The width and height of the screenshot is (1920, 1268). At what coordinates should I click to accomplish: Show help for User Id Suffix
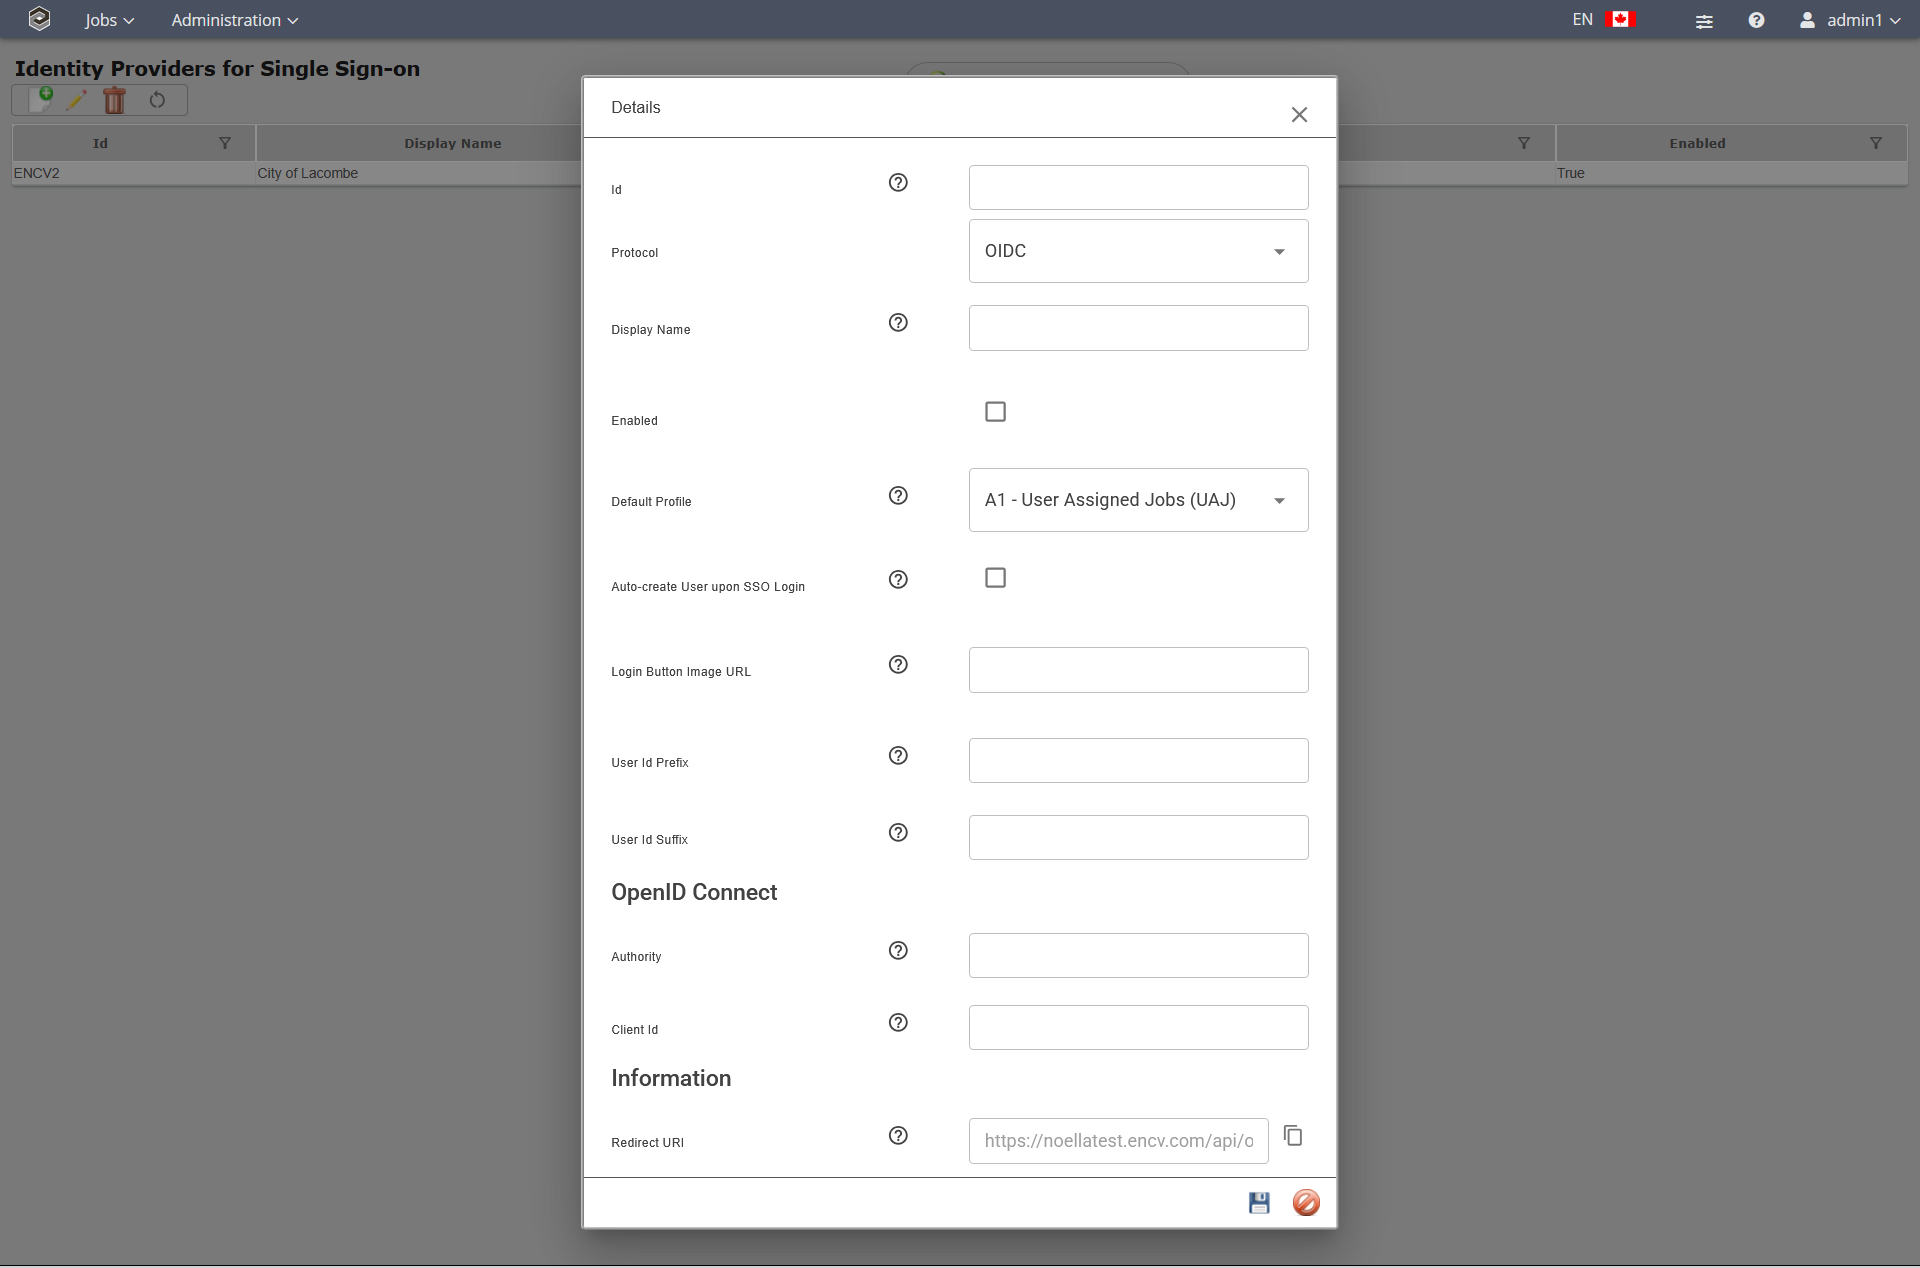898,832
